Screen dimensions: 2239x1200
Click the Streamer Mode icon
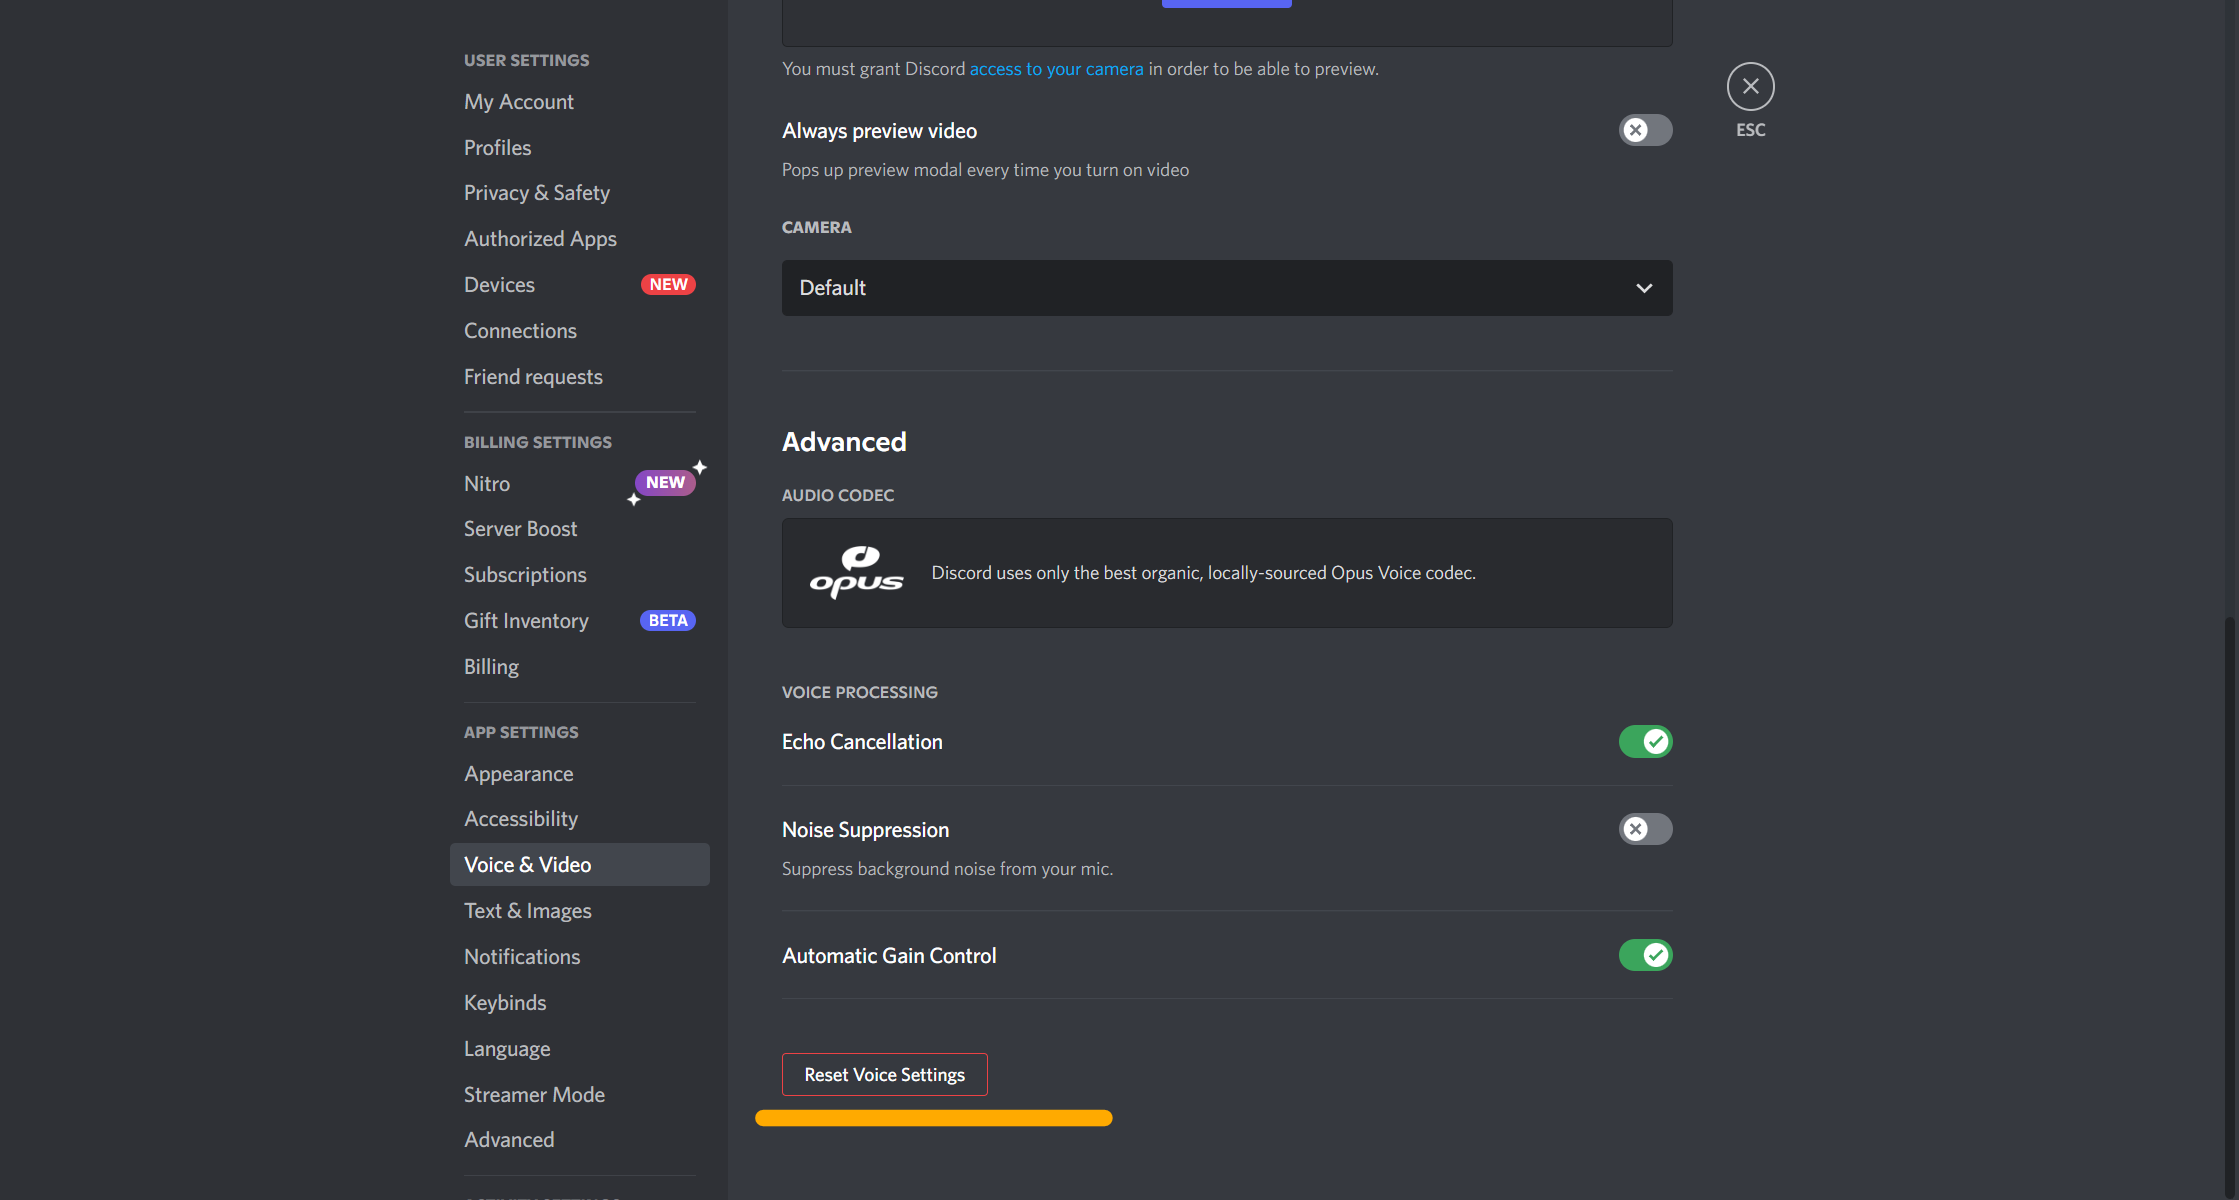535,1093
